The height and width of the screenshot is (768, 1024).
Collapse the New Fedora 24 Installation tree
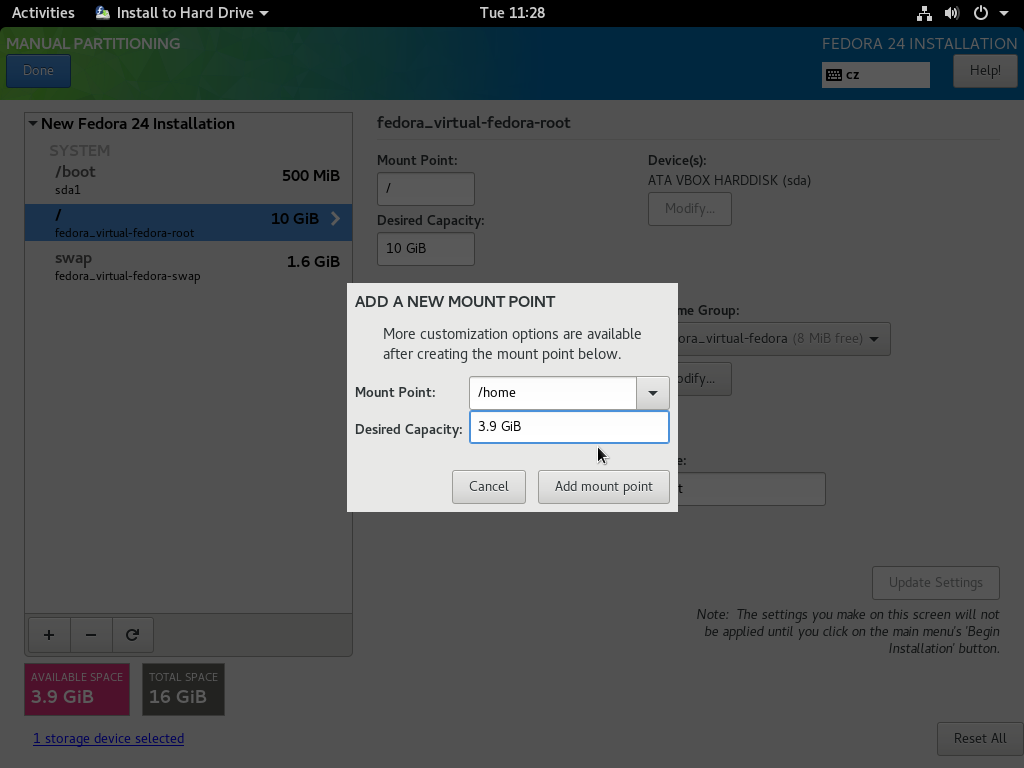(33, 123)
